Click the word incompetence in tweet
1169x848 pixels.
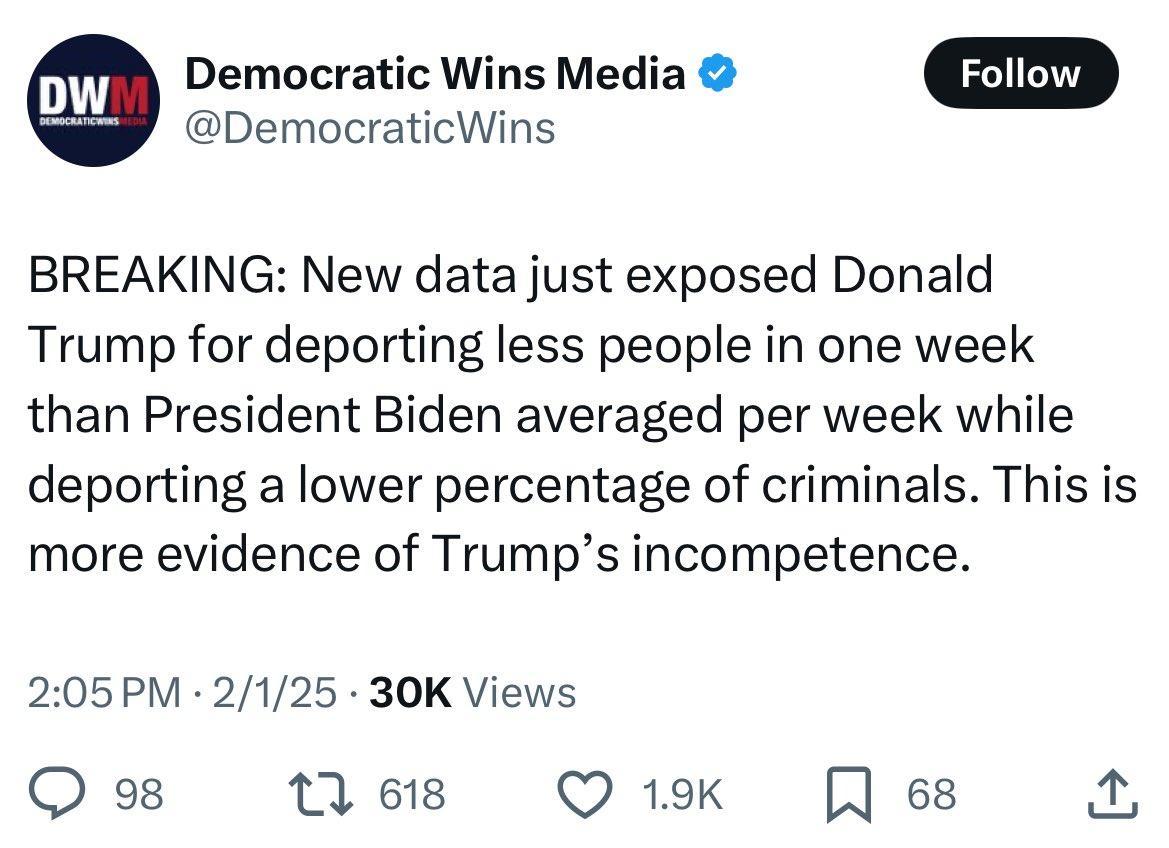coord(801,555)
